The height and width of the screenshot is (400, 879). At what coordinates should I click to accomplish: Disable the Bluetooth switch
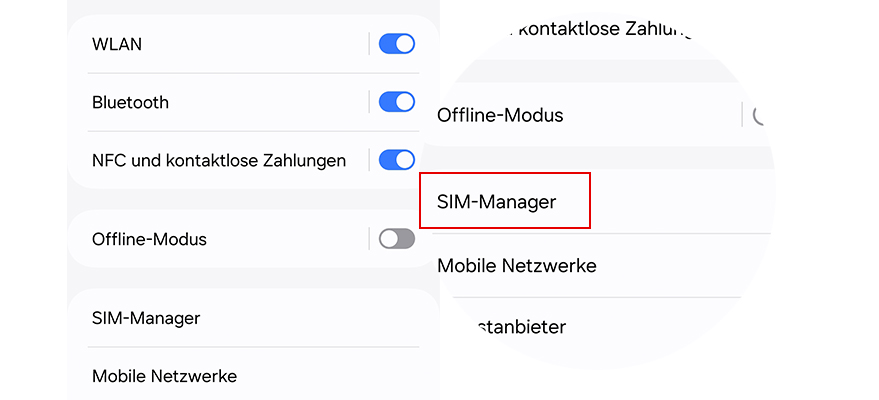[x=397, y=102]
